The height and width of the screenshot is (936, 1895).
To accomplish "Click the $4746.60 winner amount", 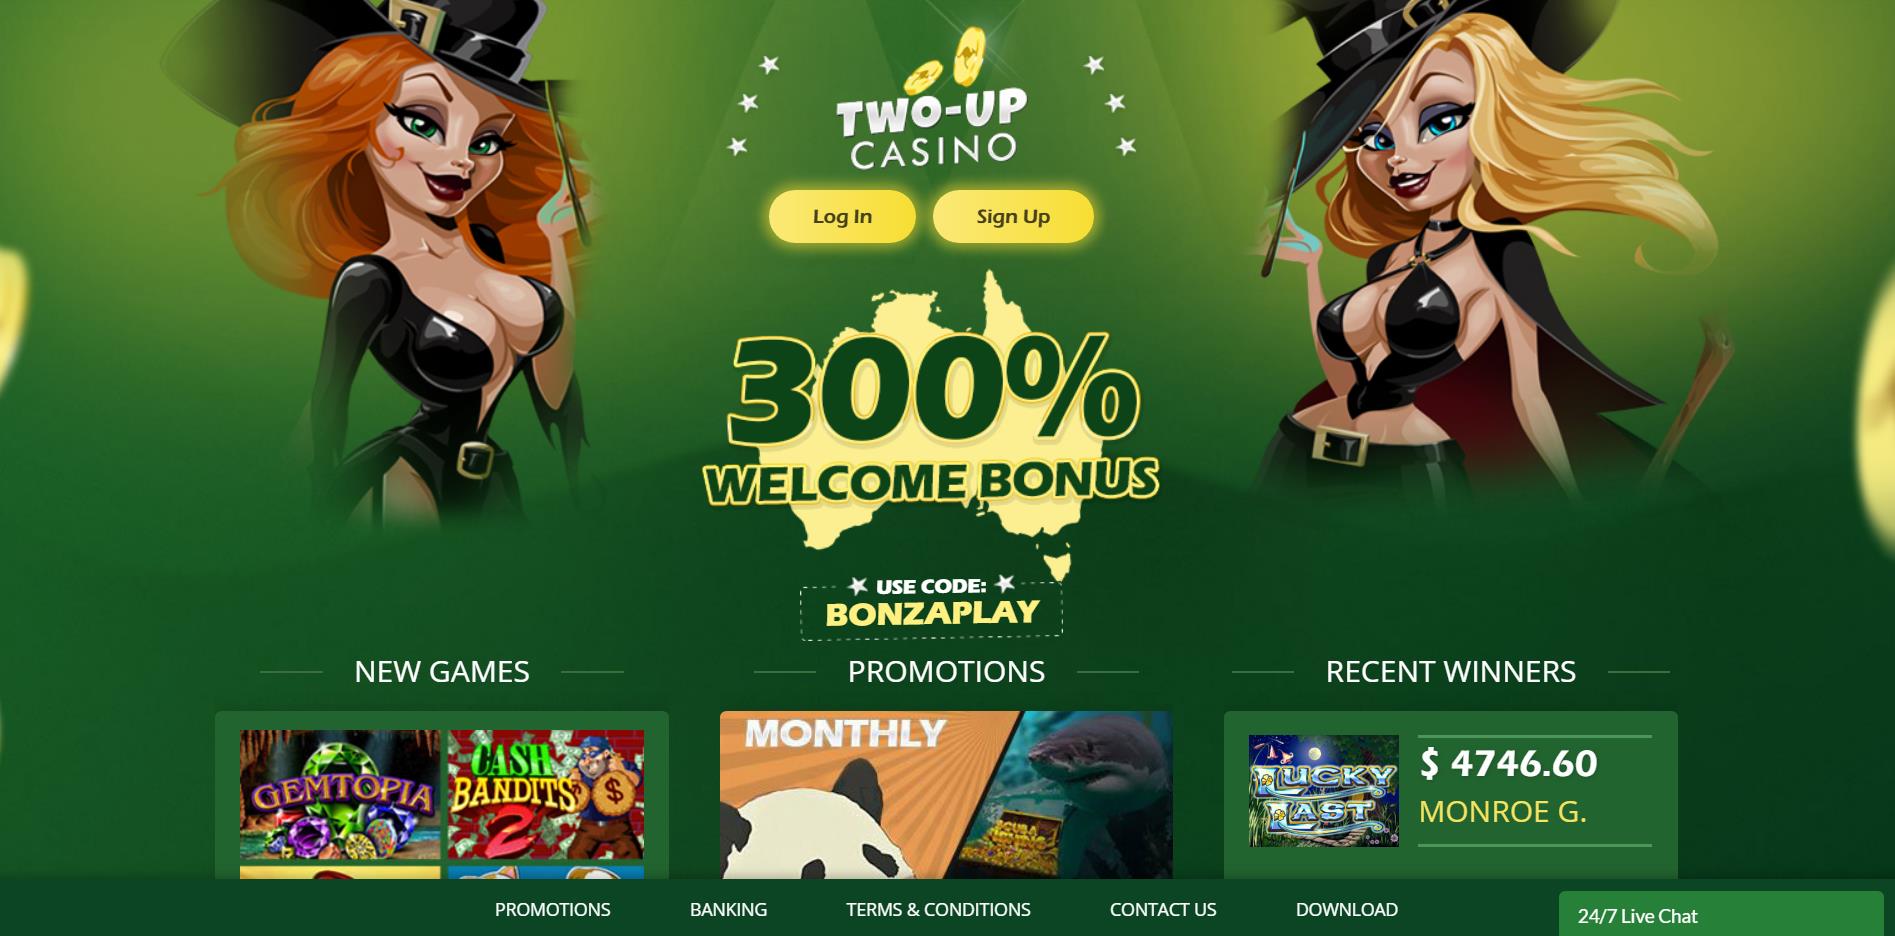I will point(1508,764).
